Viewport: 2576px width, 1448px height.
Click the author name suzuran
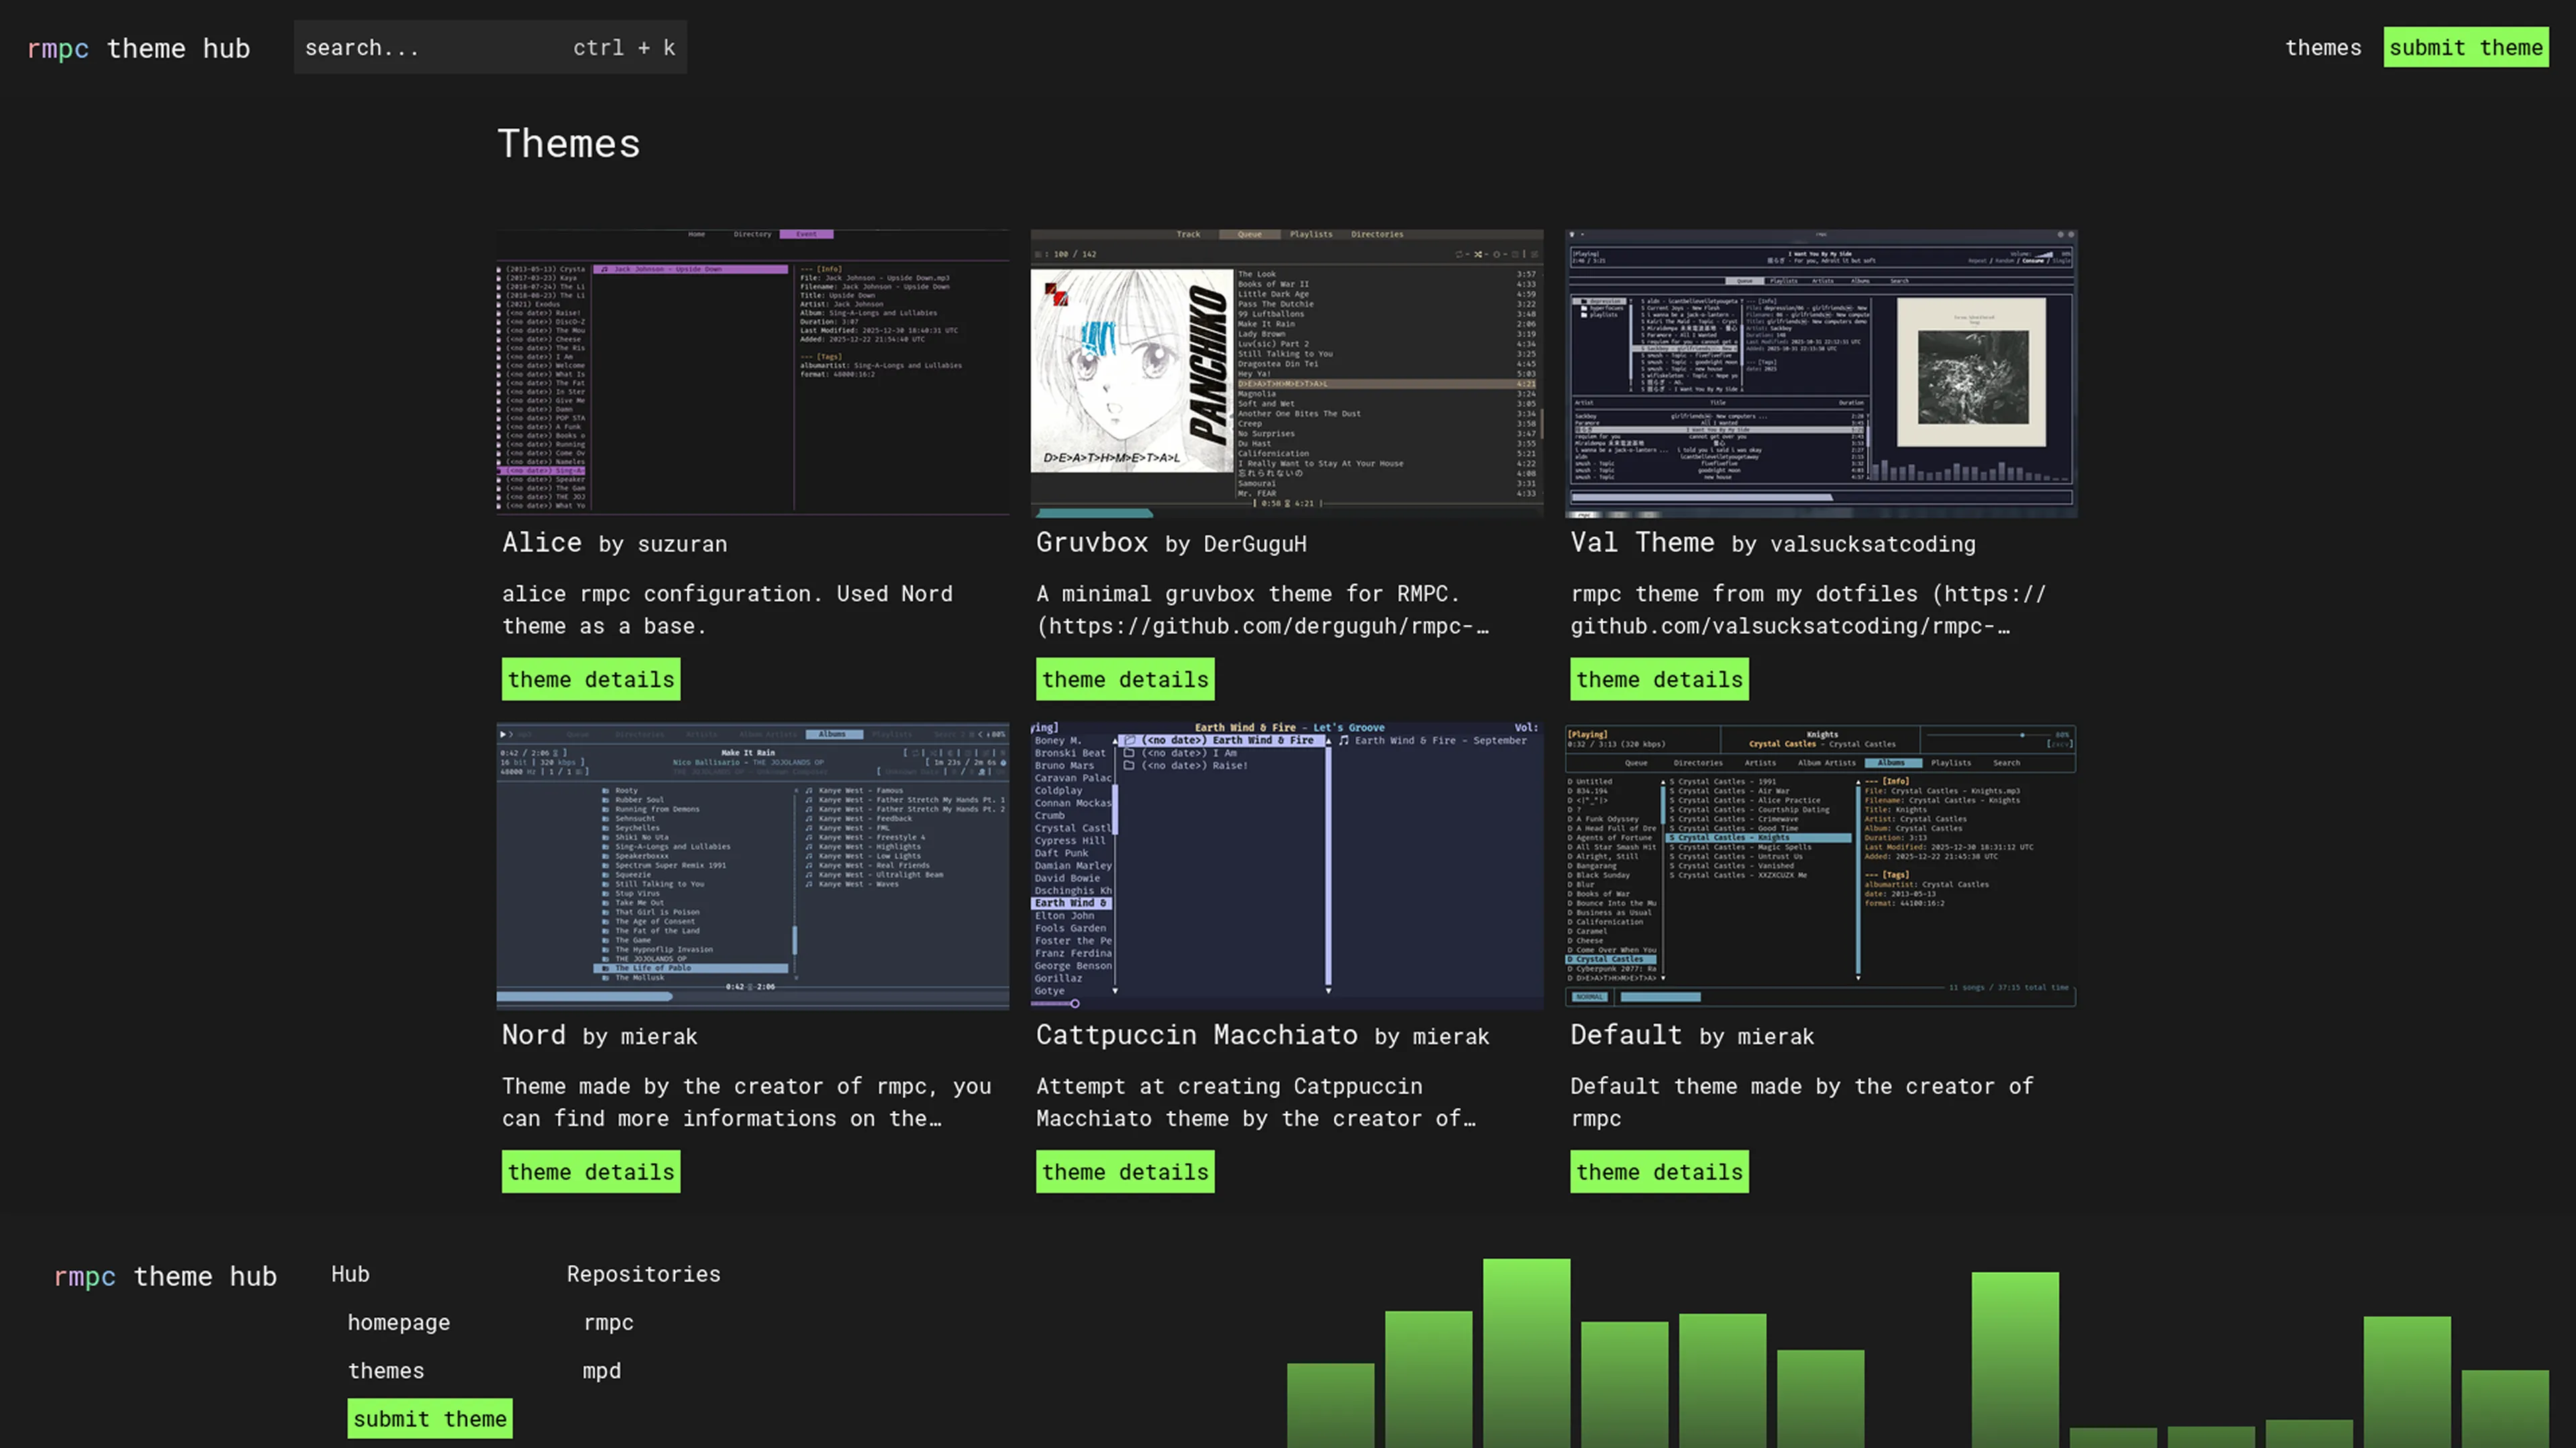click(x=682, y=544)
